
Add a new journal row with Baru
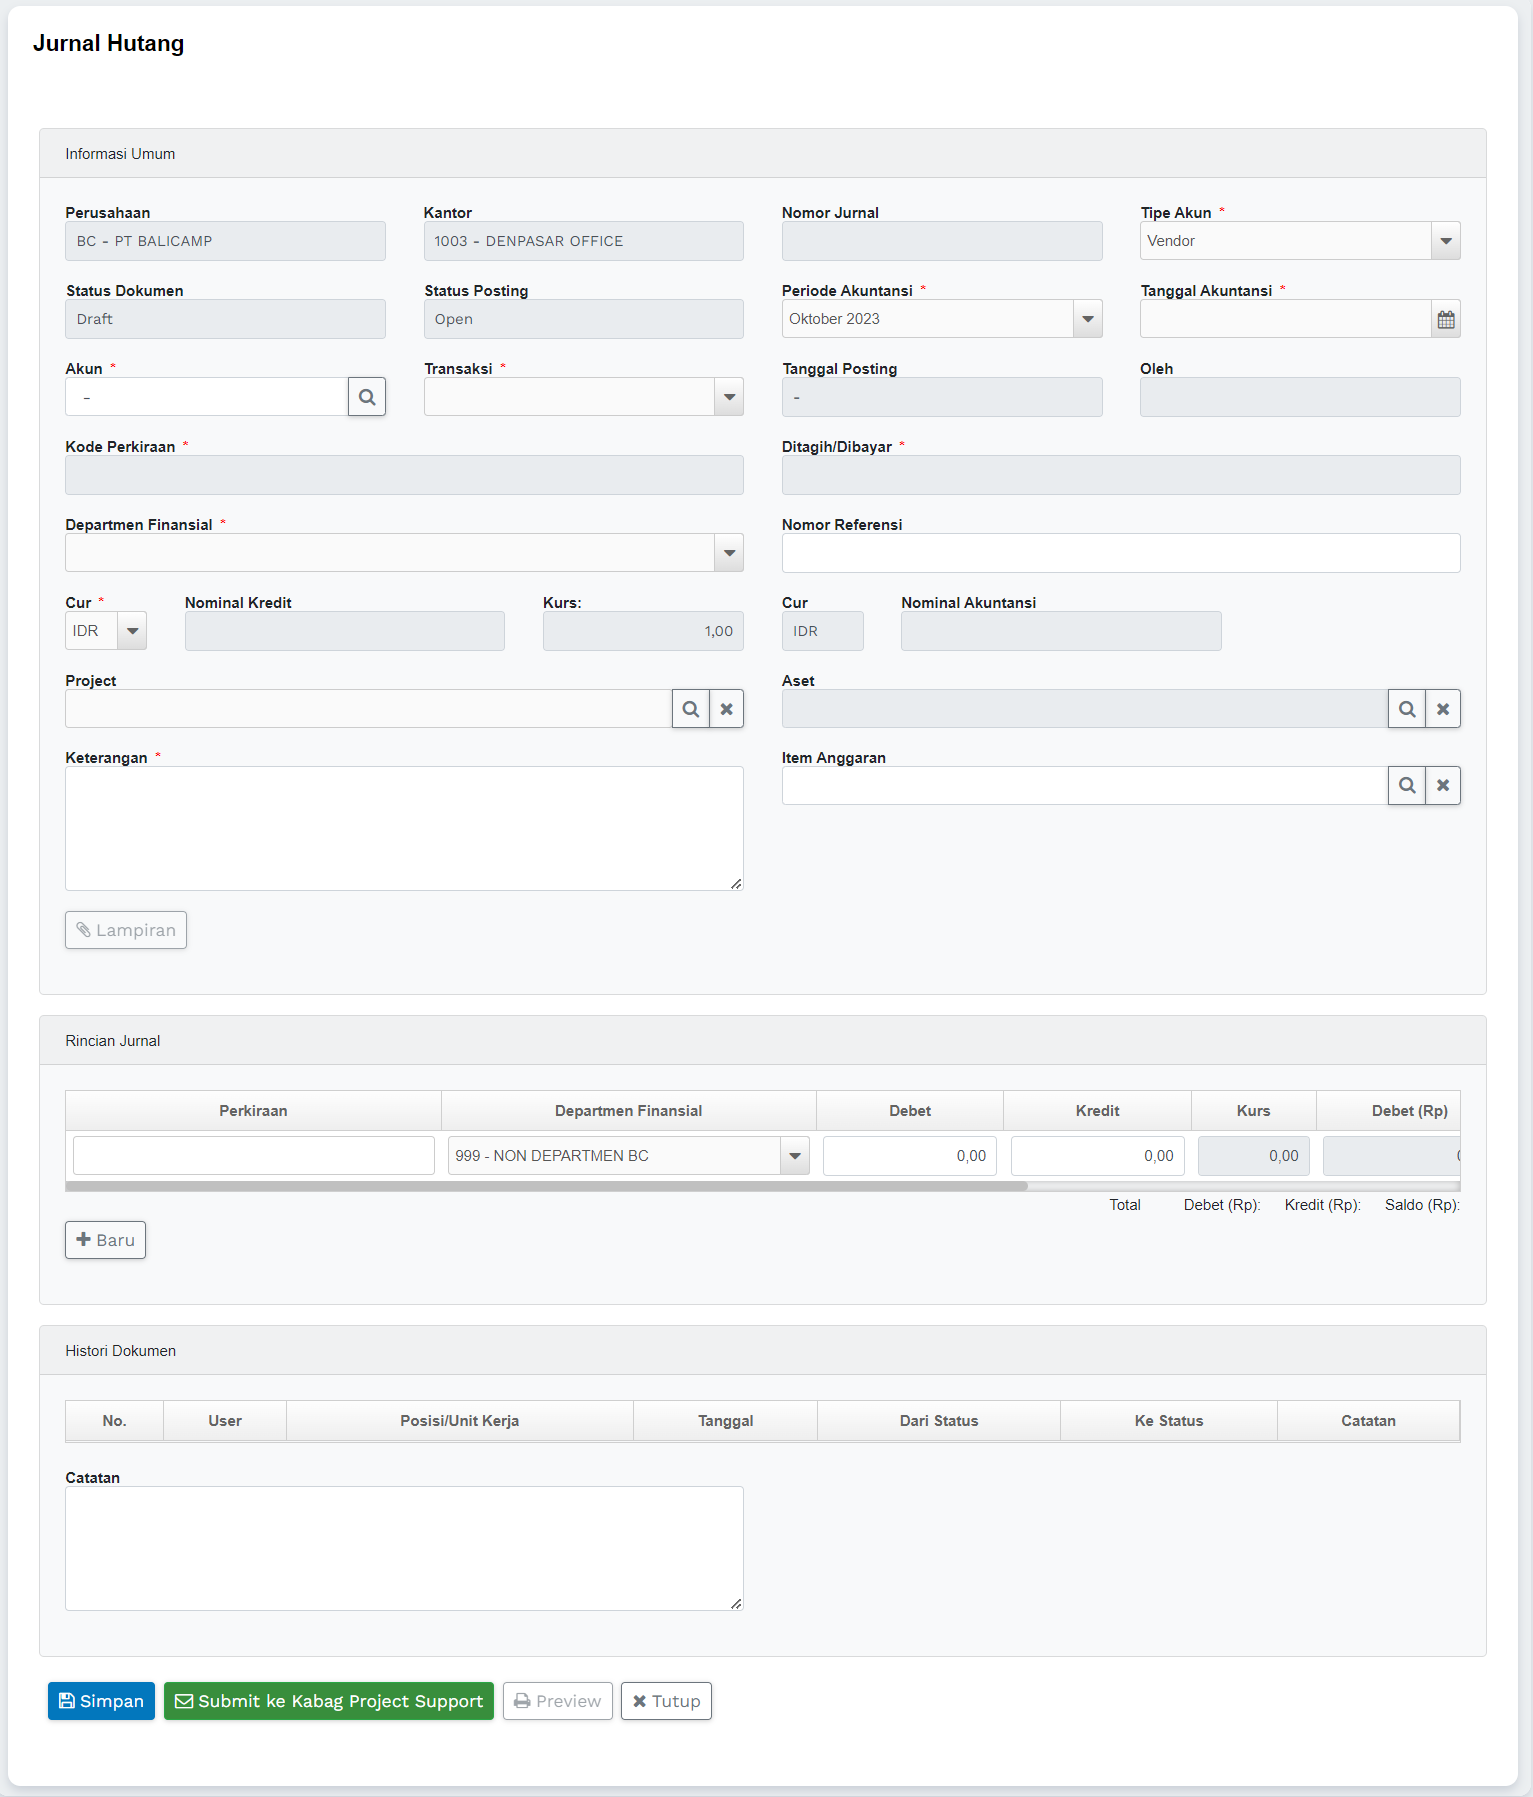(105, 1240)
